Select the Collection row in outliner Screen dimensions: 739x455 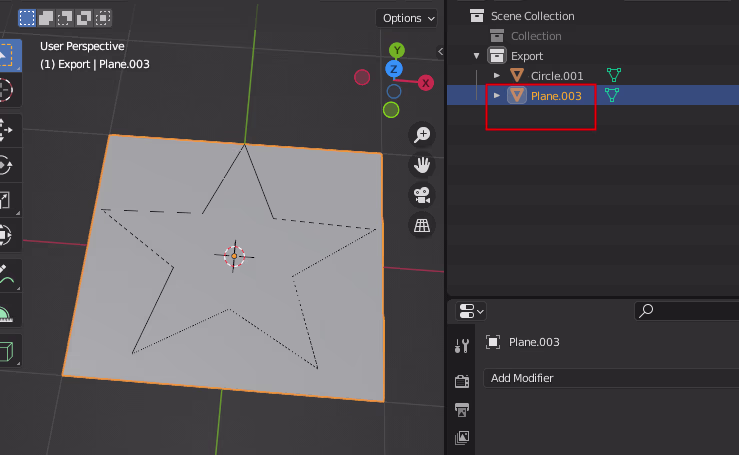click(536, 36)
